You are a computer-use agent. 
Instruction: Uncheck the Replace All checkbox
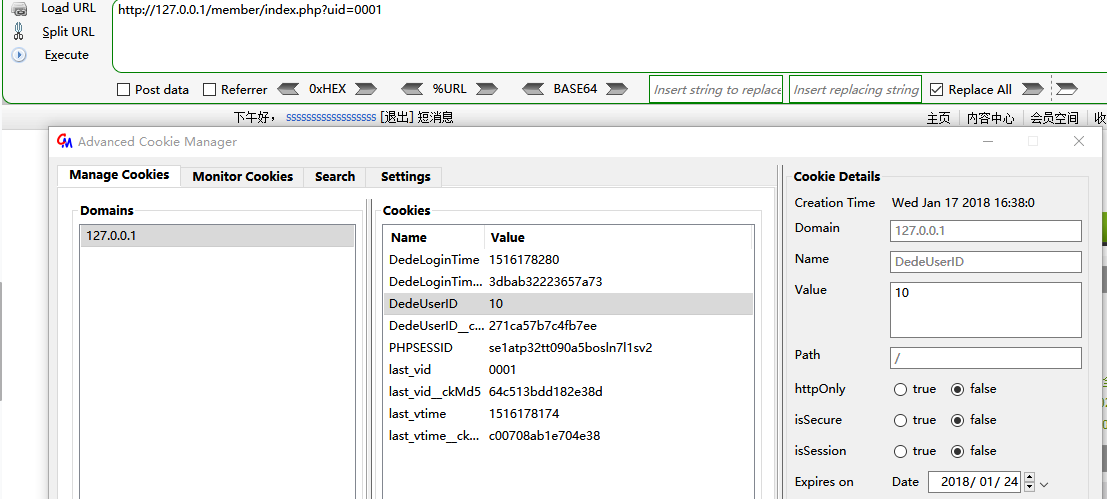pos(936,90)
